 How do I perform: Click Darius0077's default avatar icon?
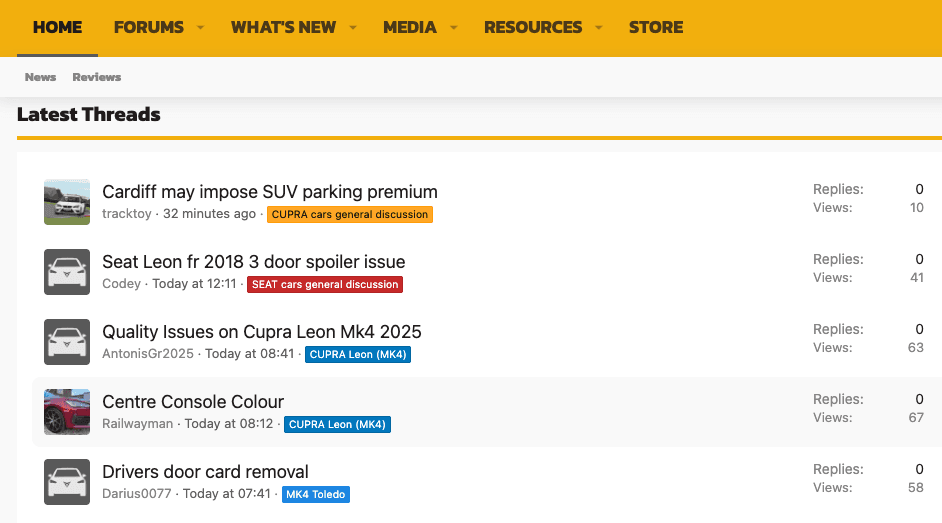tap(67, 482)
